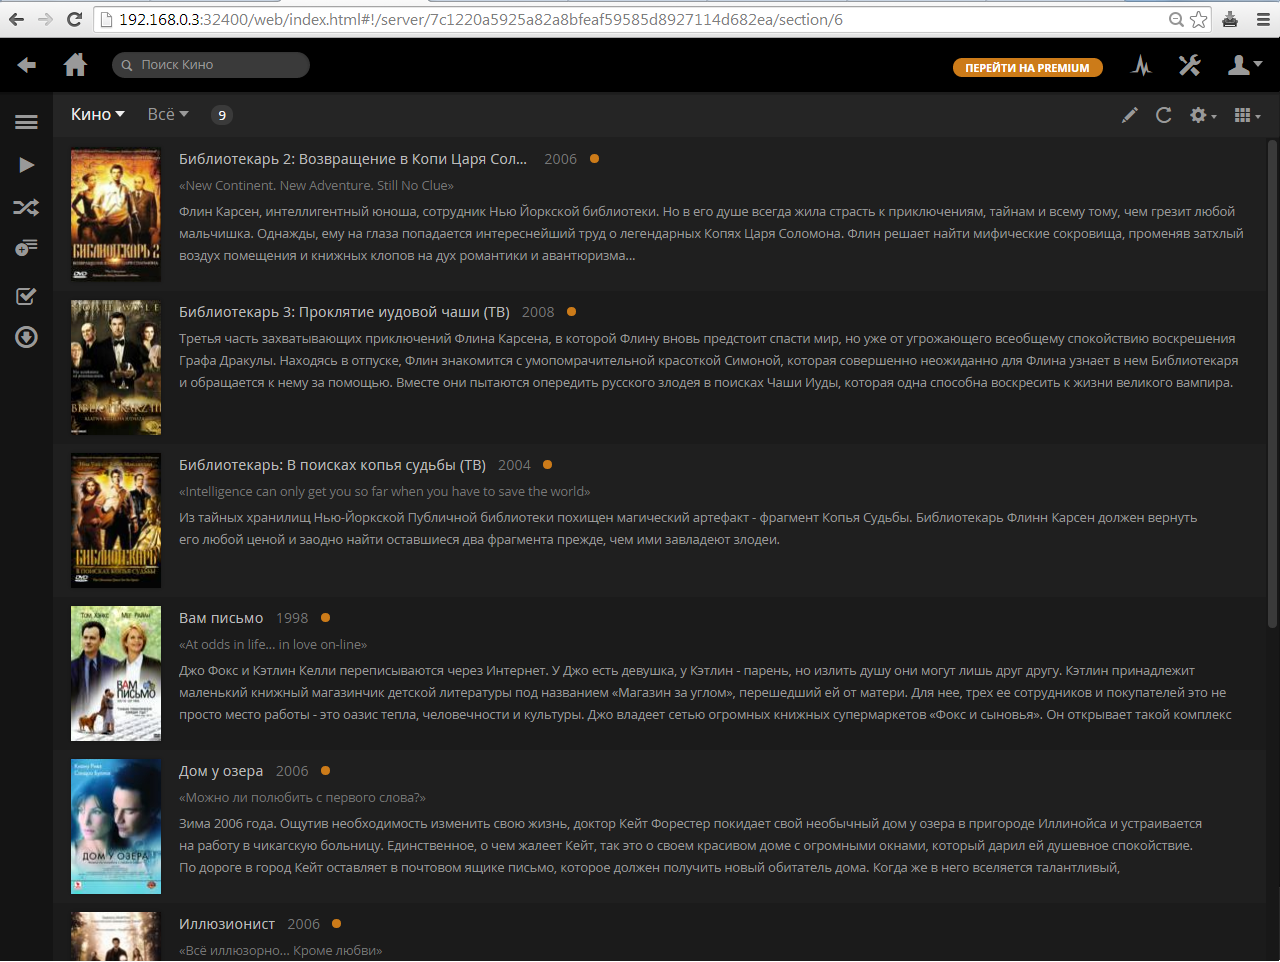Screen dimensions: 1280x962
Task: Click the item count badge 9
Action: click(x=222, y=115)
